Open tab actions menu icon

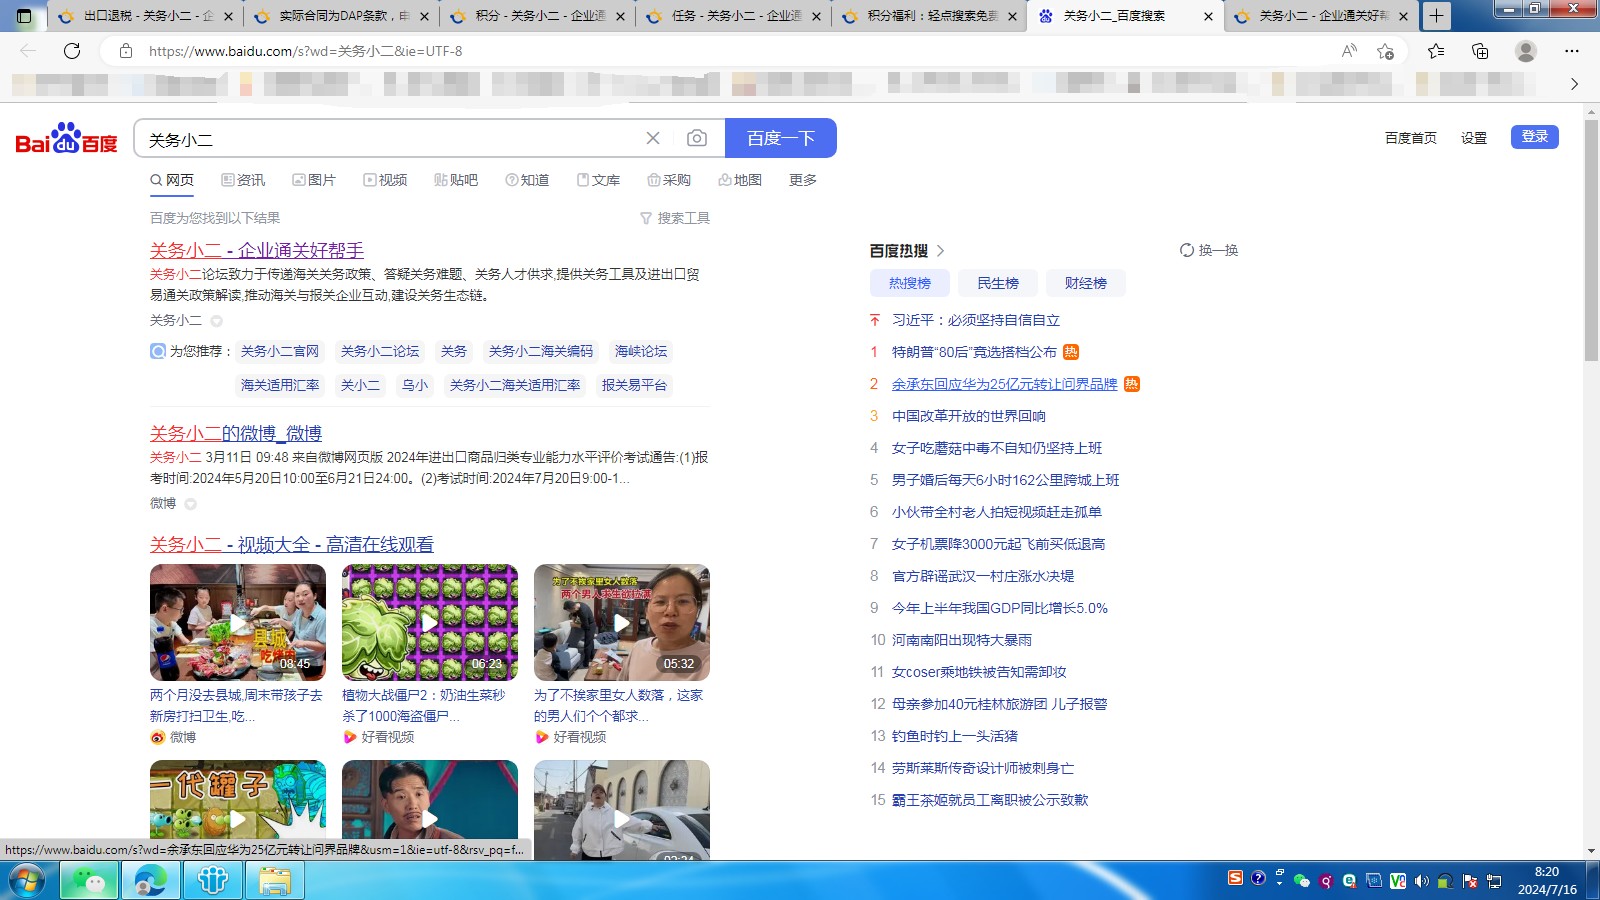(x=25, y=16)
